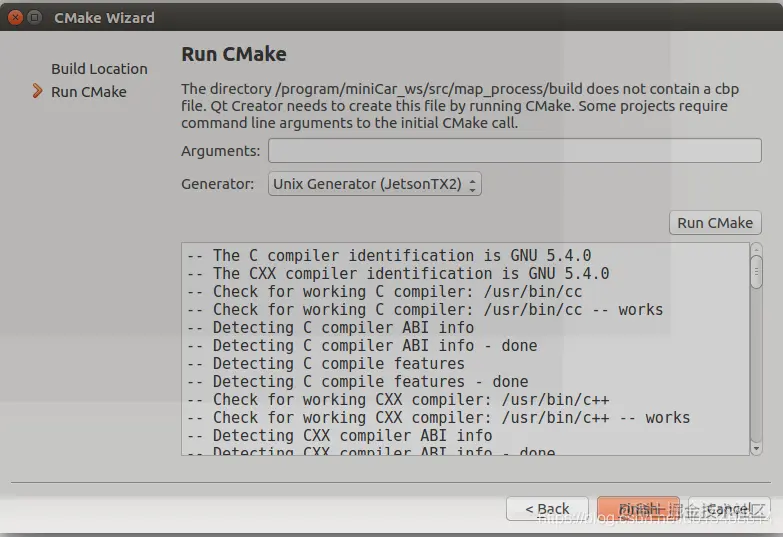Click line 'Check for working CXX compiler: /usr/bin/c++ -- works'

point(438,418)
